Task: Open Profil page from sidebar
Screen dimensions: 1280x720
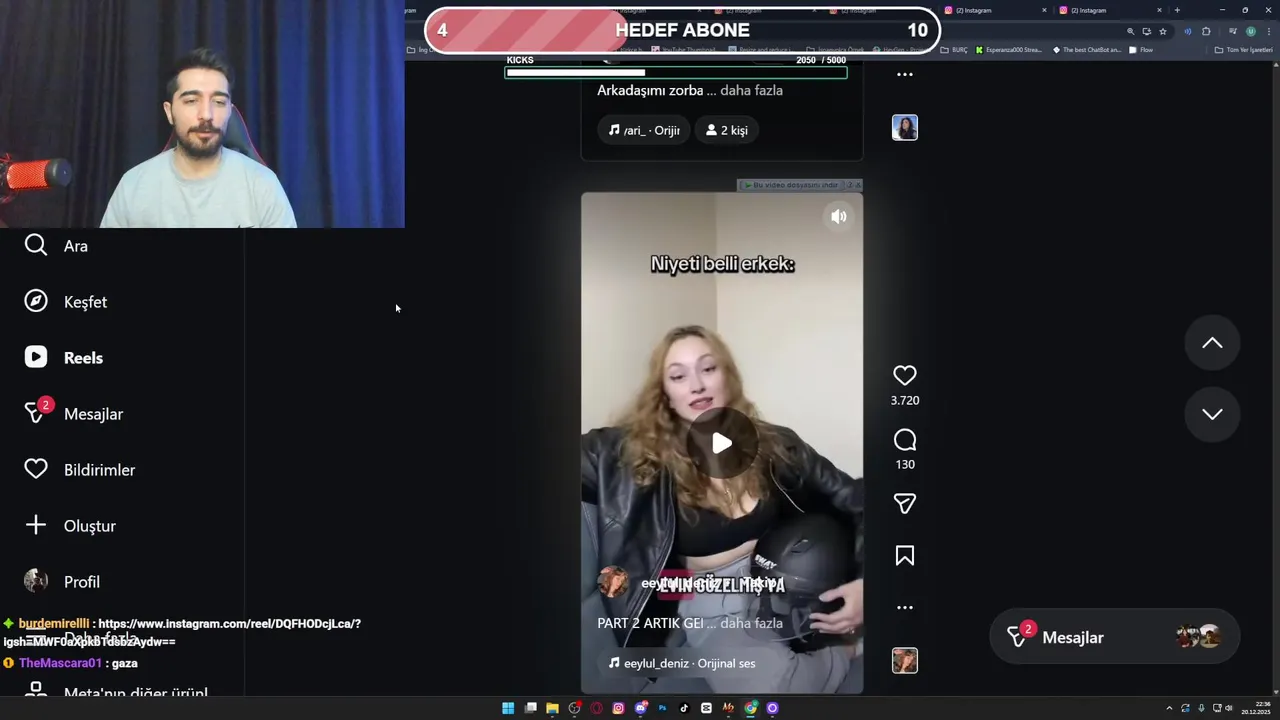Action: coord(62,582)
